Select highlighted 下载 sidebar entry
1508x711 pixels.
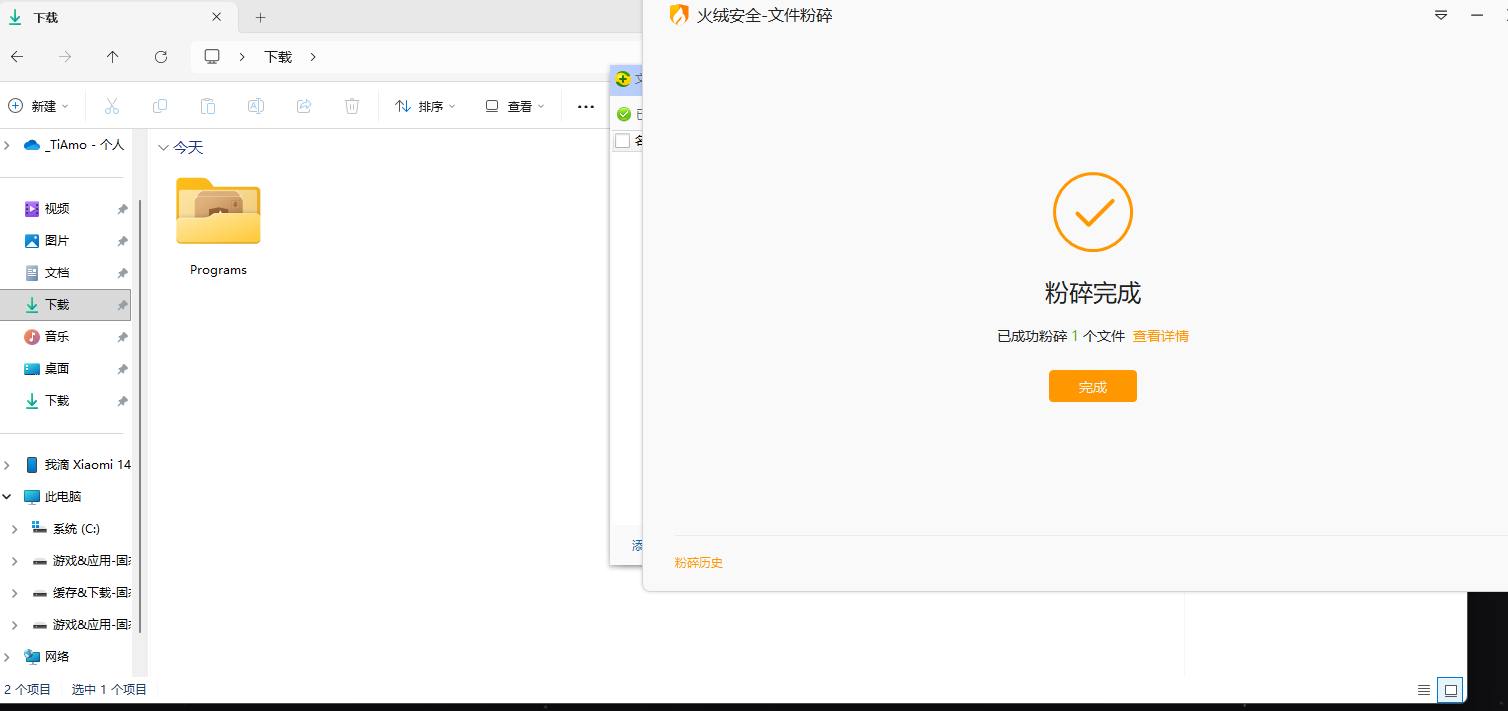tap(66, 305)
